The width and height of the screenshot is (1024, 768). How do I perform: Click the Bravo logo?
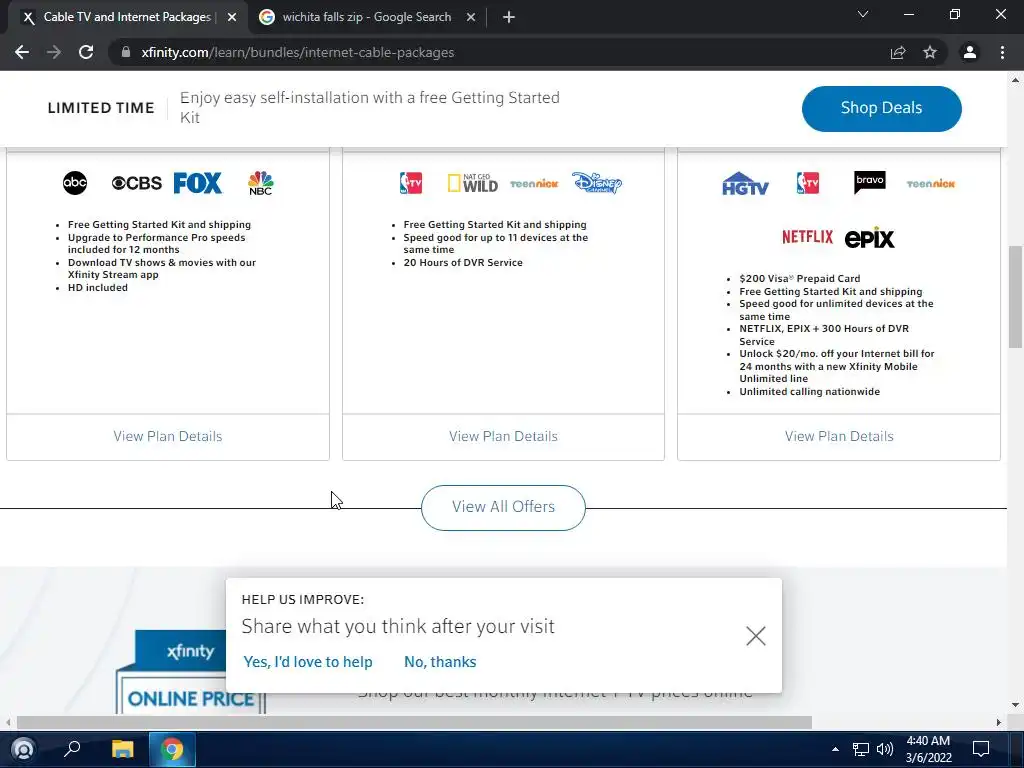pos(870,182)
